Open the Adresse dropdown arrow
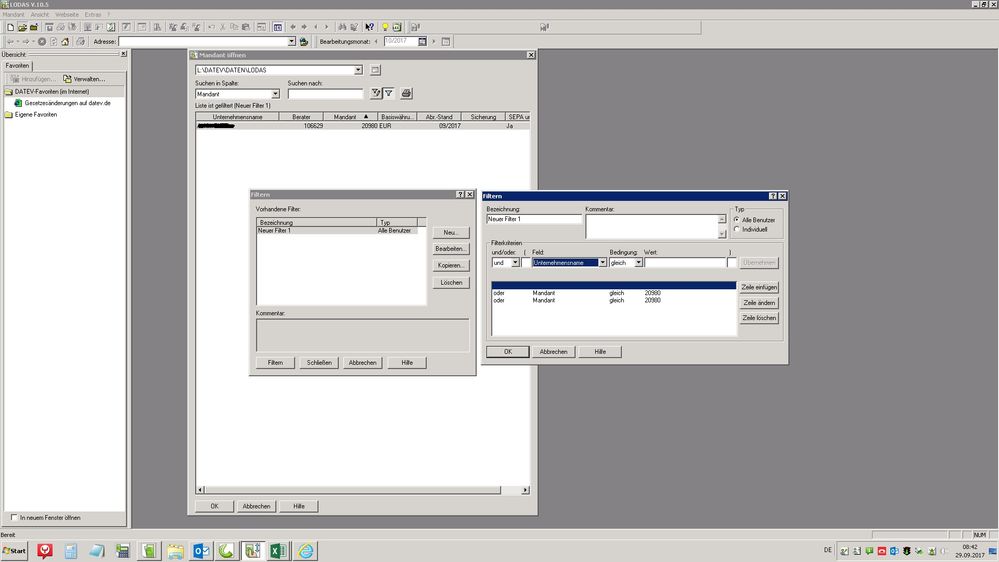 click(291, 41)
